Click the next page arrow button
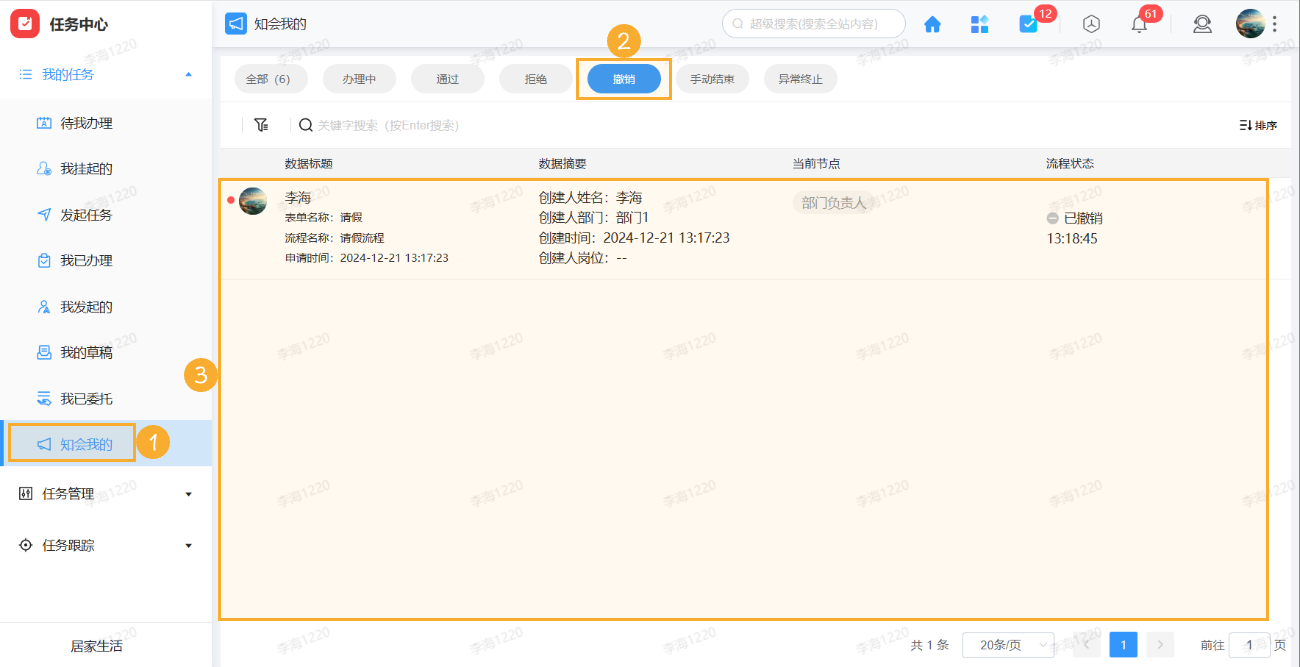1300x667 pixels. [x=1159, y=645]
